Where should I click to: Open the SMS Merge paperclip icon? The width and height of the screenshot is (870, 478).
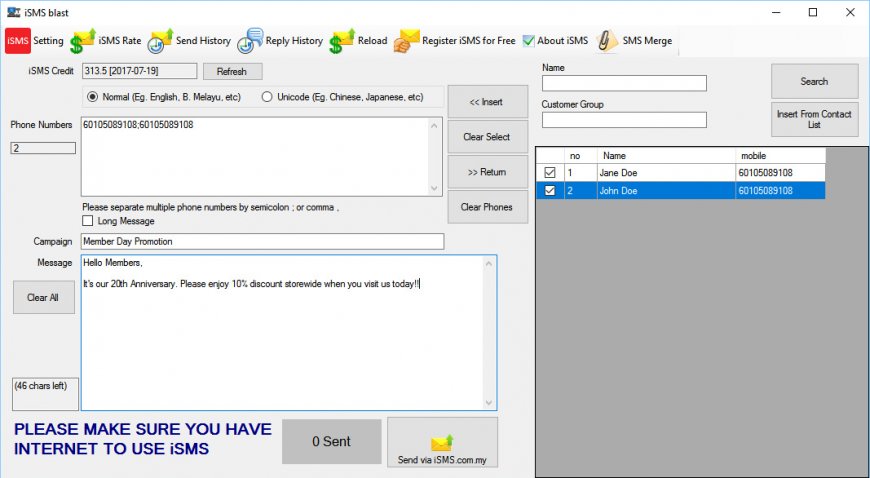[x=607, y=41]
